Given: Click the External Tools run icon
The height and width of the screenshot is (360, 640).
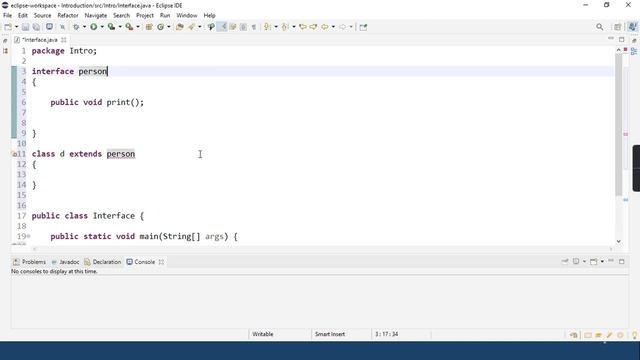Looking at the screenshot, I should point(129,27).
